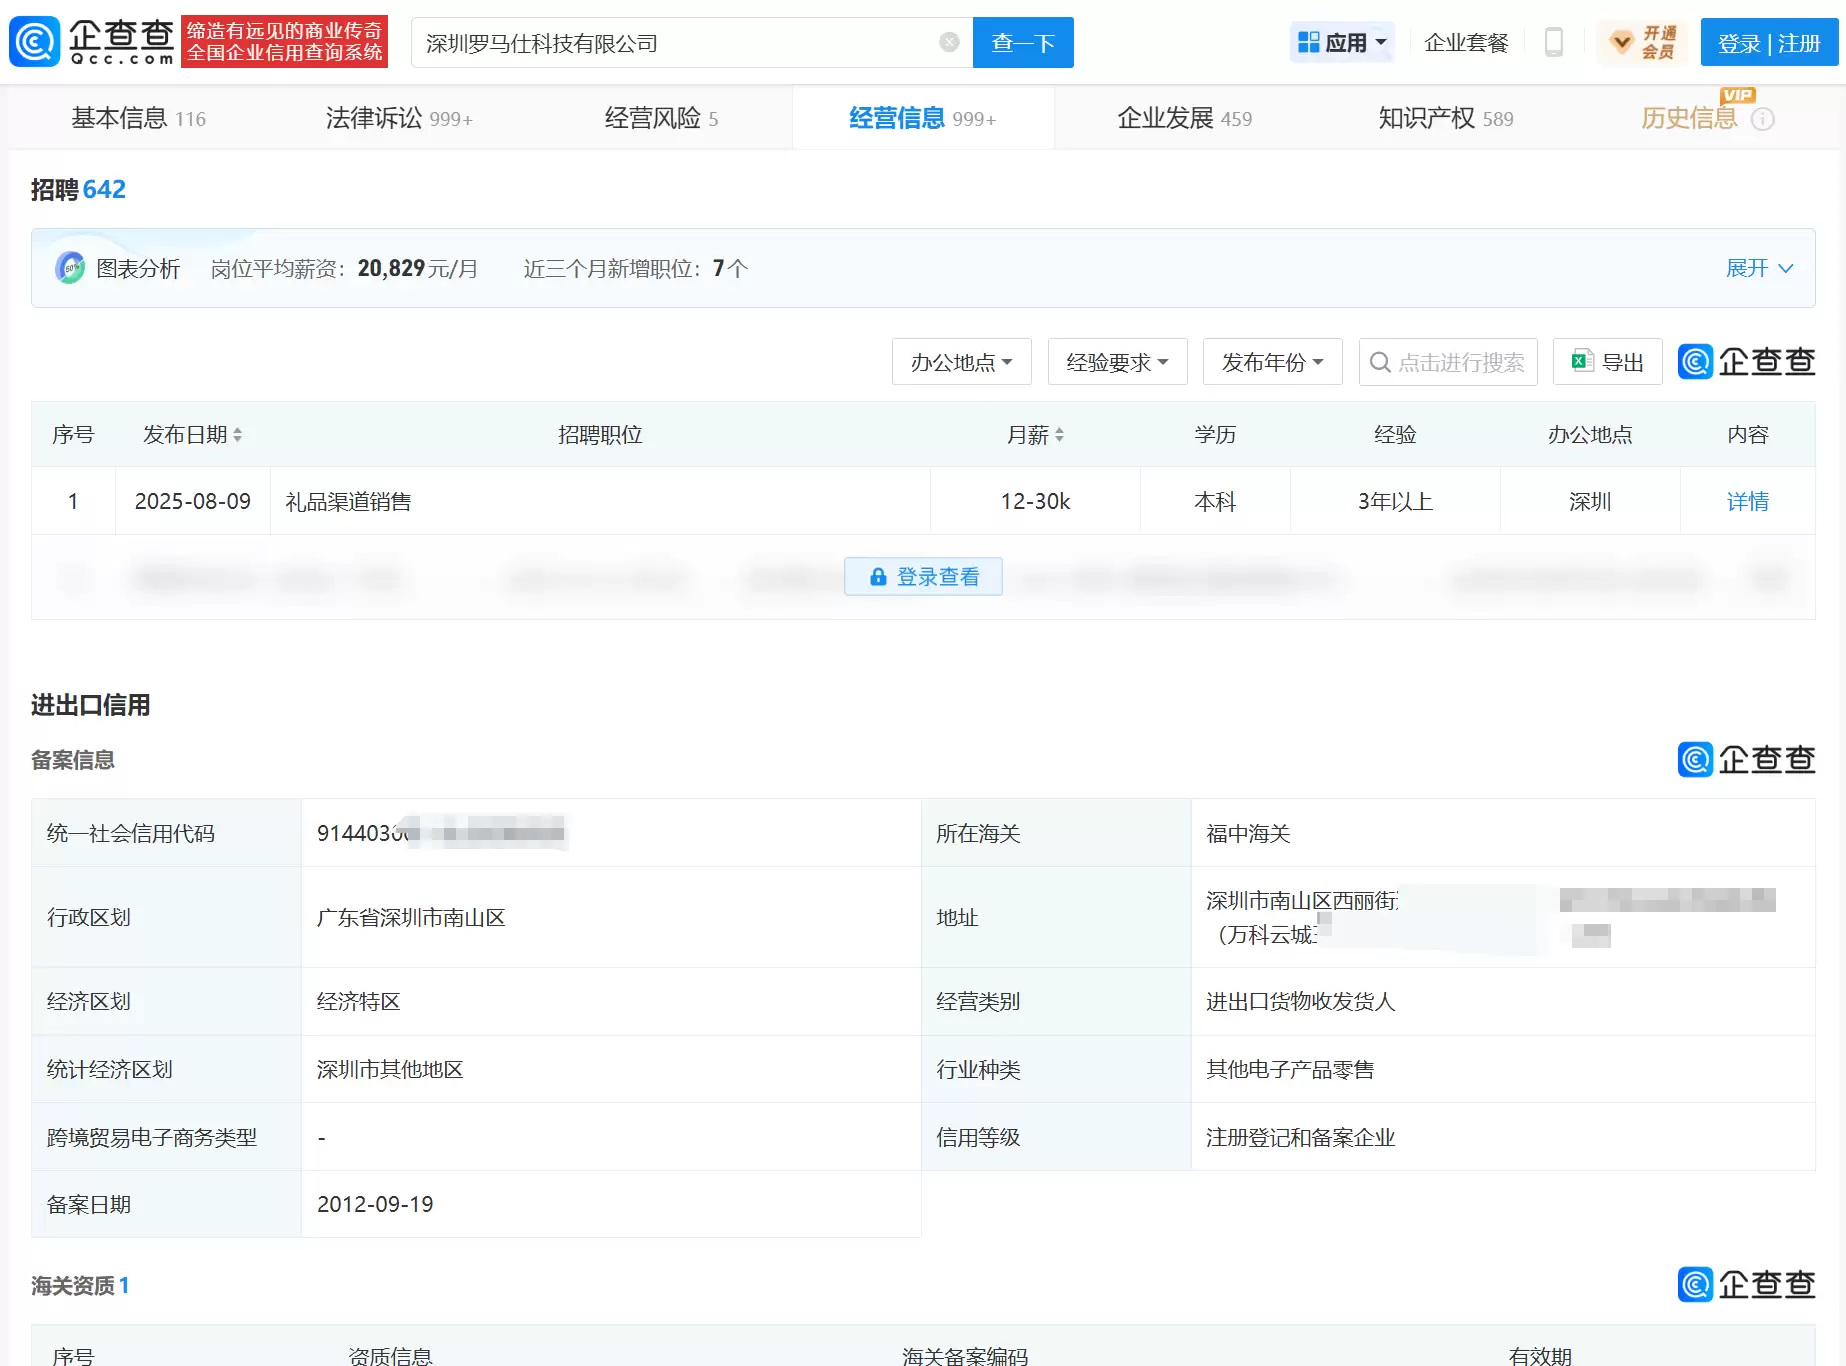Viewport: 1846px width, 1366px height.
Task: Click the clear (x) icon in the search field
Action: (947, 42)
